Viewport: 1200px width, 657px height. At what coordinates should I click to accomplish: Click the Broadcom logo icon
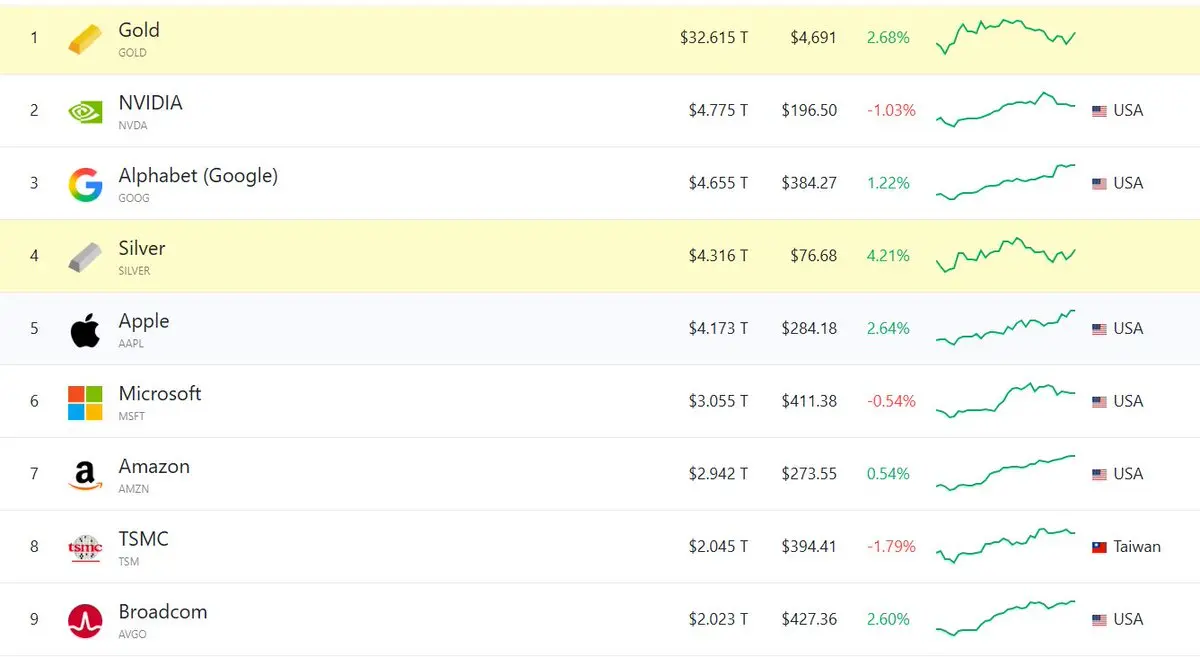click(x=85, y=621)
